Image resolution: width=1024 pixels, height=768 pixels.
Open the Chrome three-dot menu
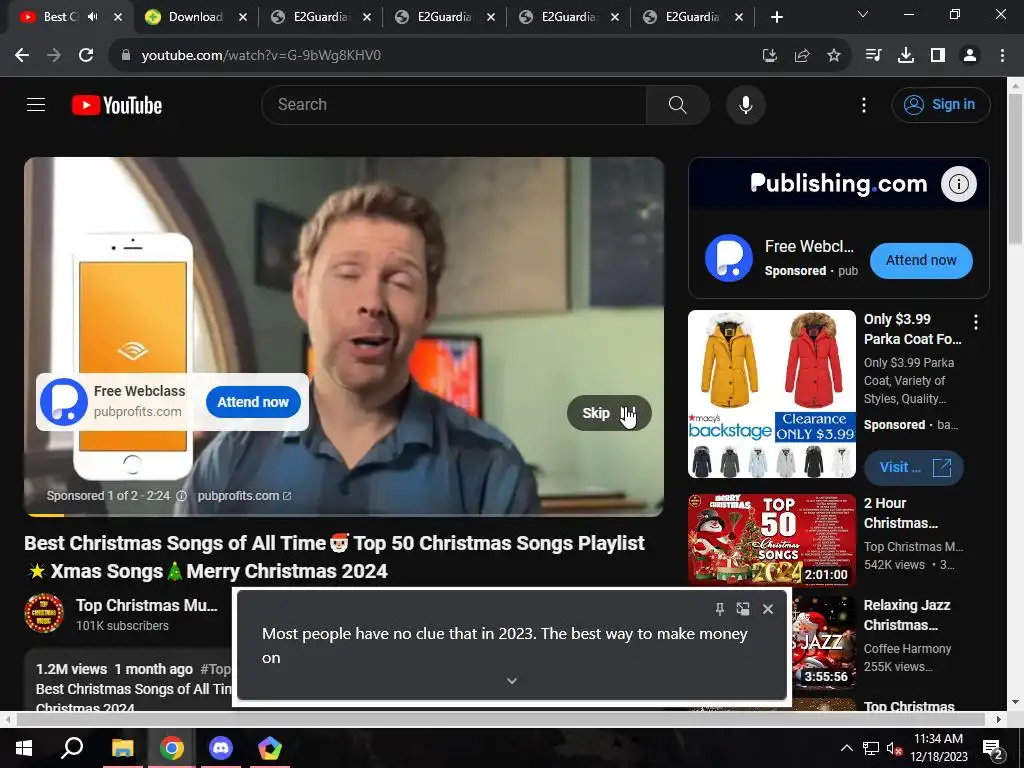[x=1002, y=56]
